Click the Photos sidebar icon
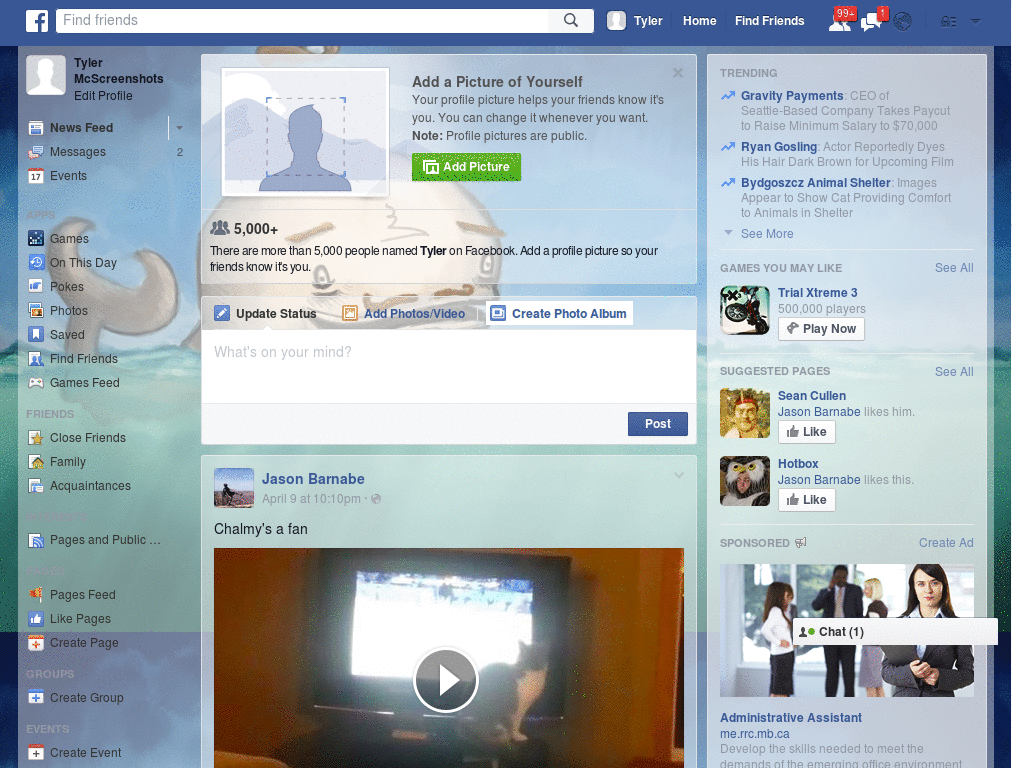 (36, 311)
